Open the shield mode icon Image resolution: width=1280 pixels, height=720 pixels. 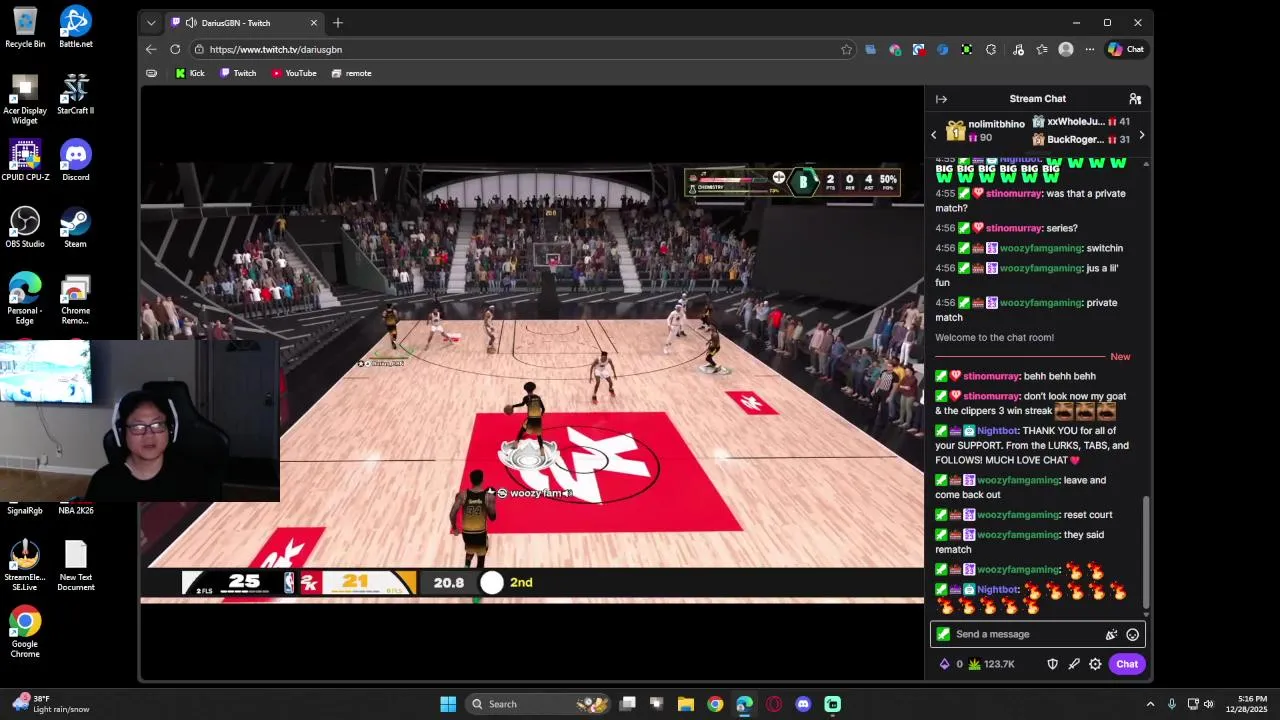[x=1052, y=664]
